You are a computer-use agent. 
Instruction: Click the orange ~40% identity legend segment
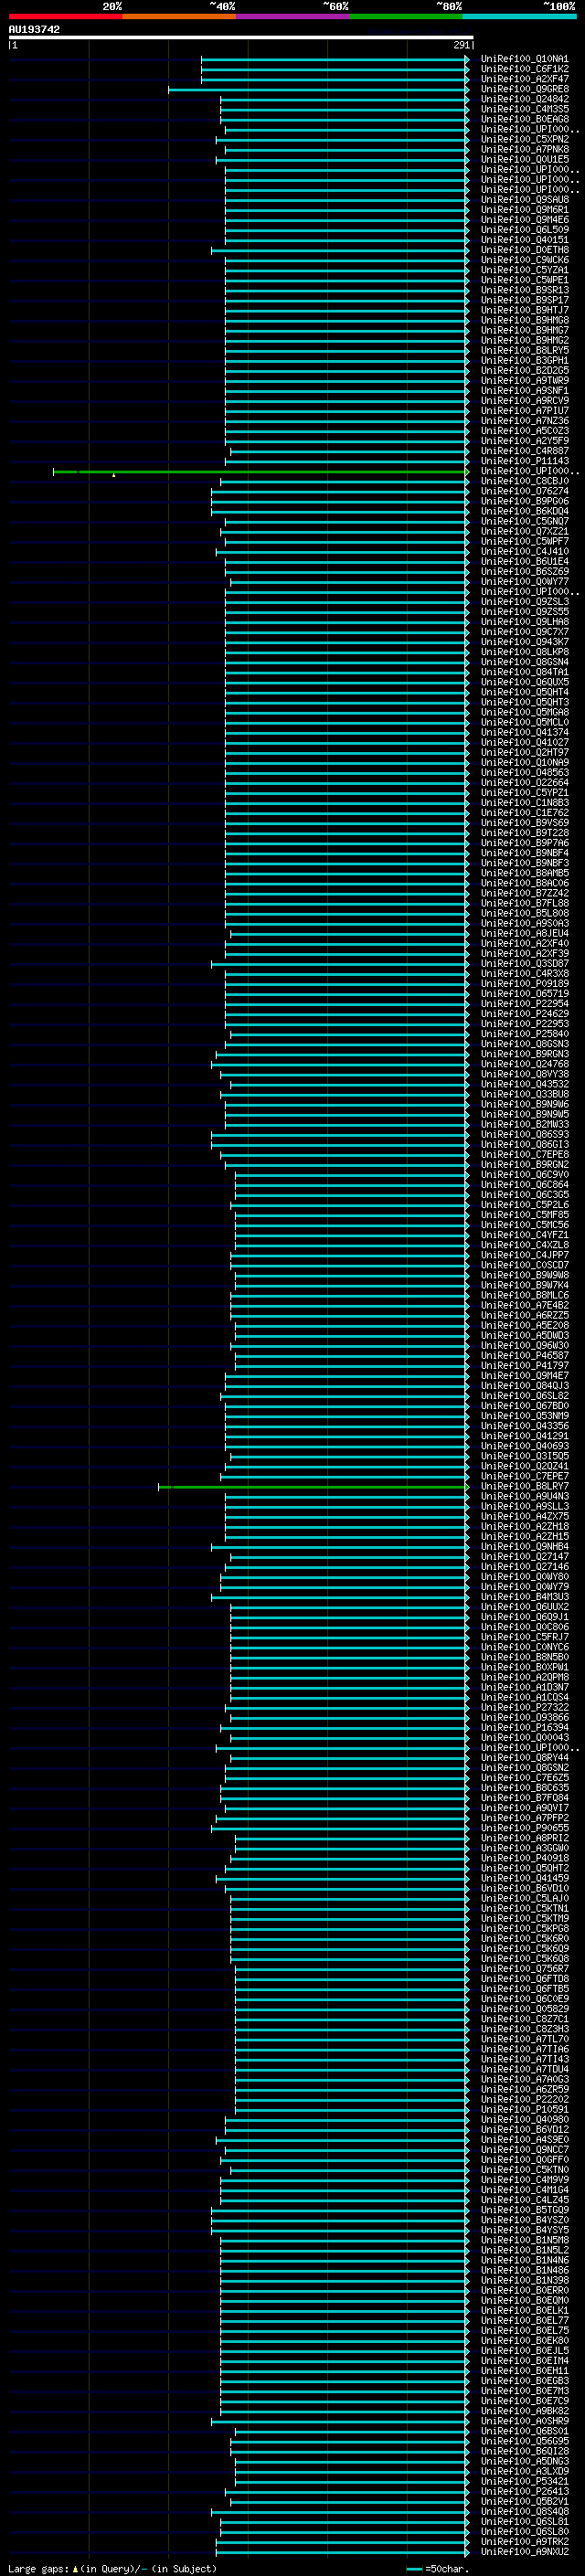pyautogui.click(x=179, y=16)
